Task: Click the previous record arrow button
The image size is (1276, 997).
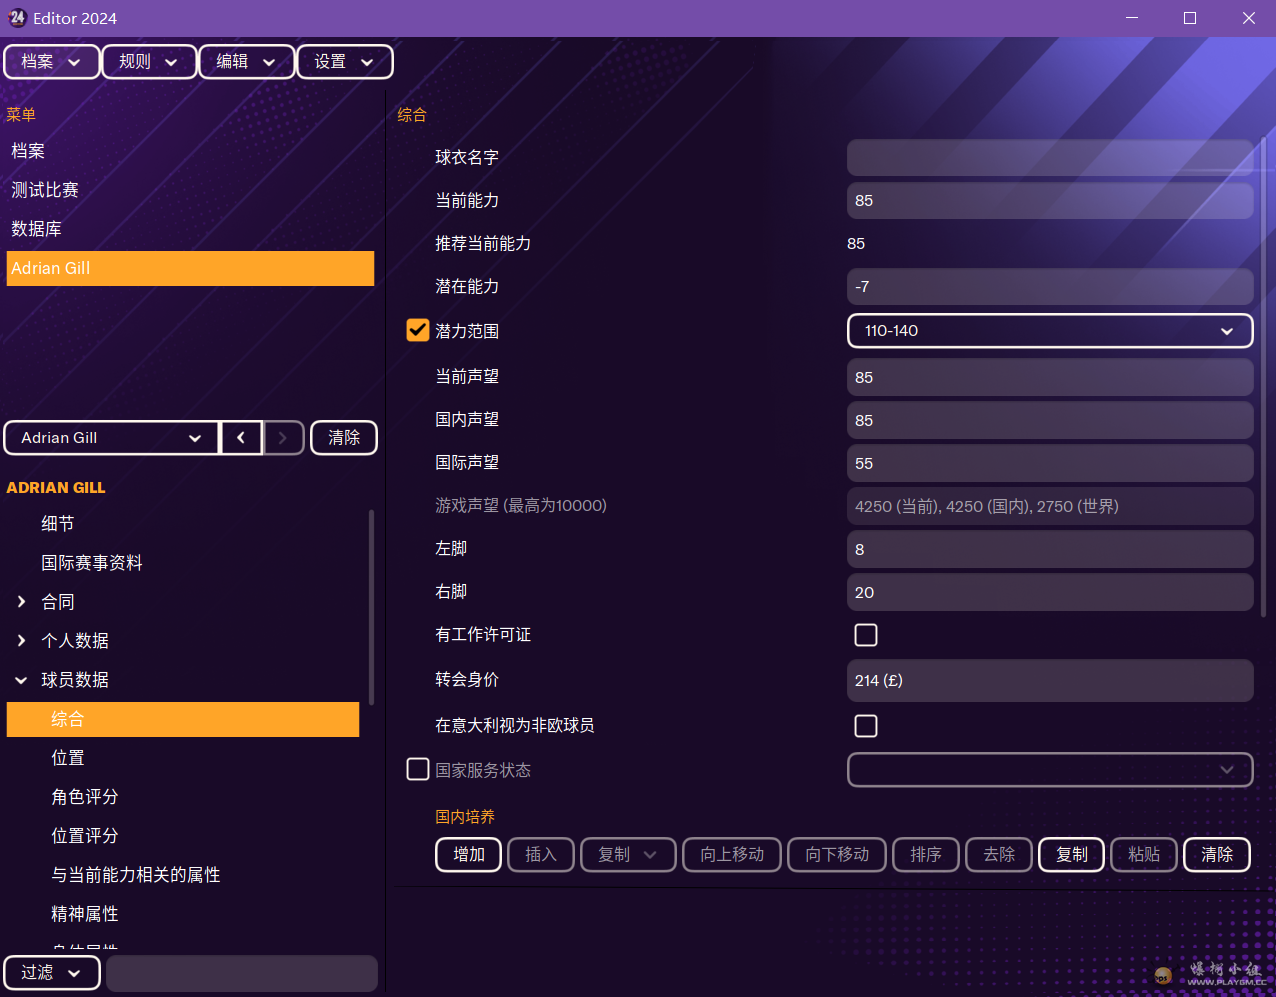Action: pos(241,438)
